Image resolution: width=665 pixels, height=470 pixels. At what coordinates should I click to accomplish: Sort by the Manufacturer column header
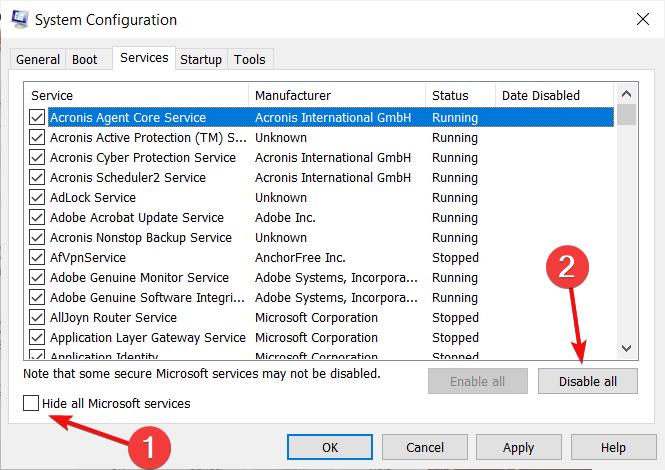coord(337,95)
